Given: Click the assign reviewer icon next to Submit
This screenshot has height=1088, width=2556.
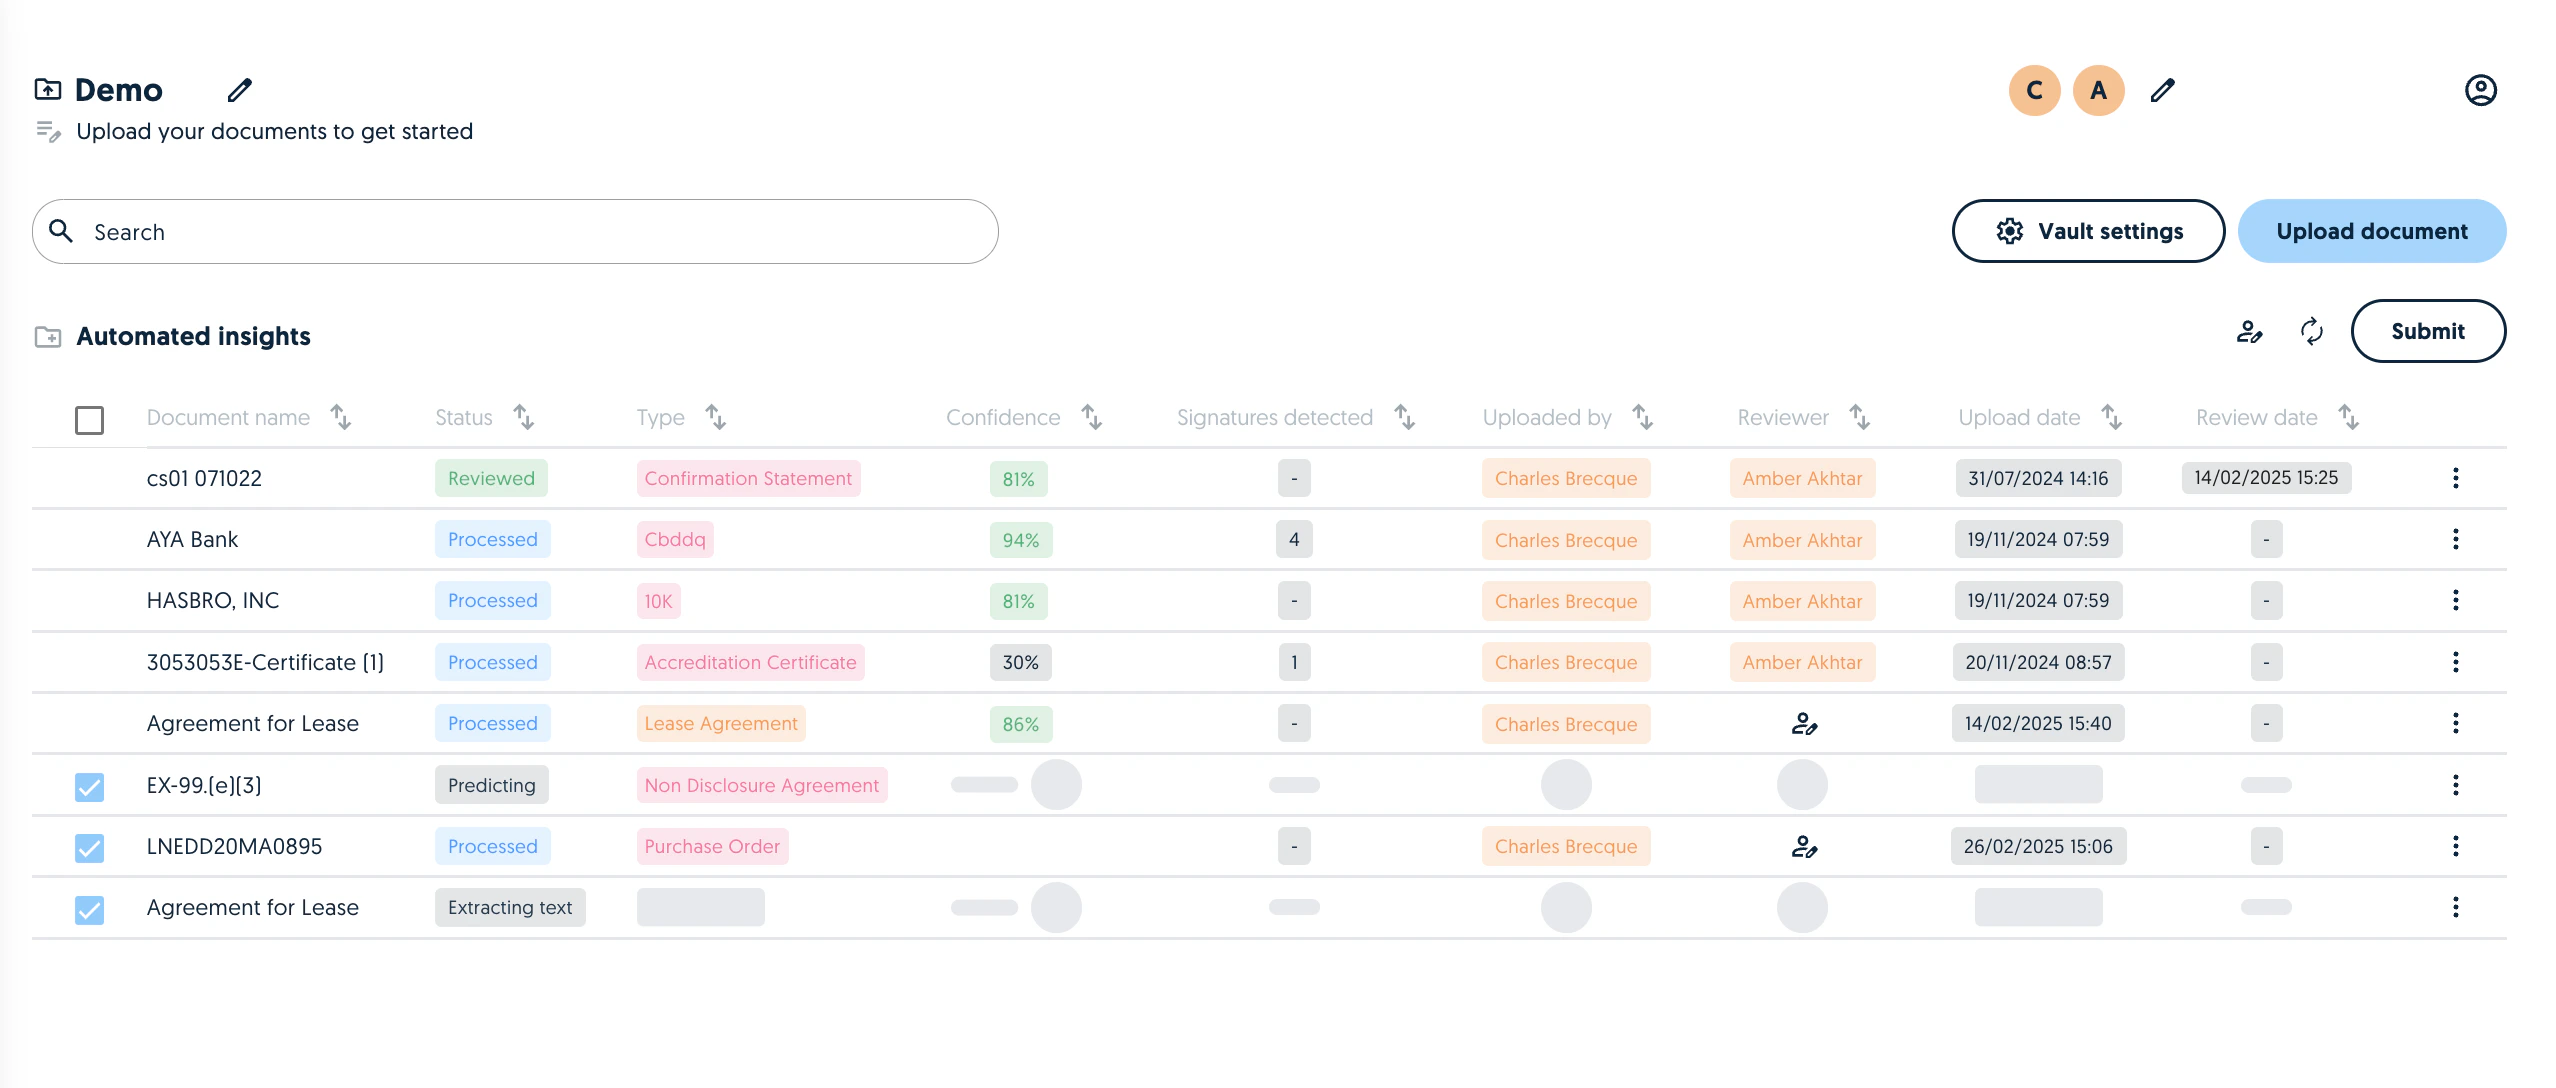Looking at the screenshot, I should [2249, 331].
